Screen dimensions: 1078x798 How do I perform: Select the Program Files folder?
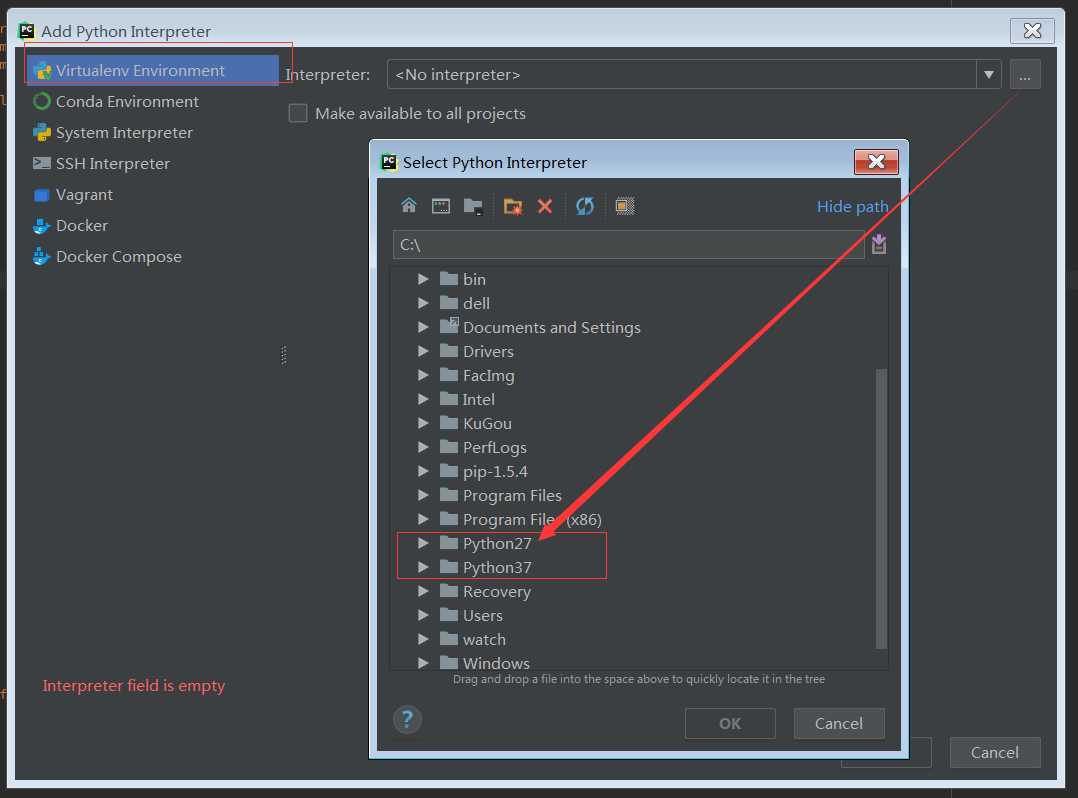(x=512, y=496)
